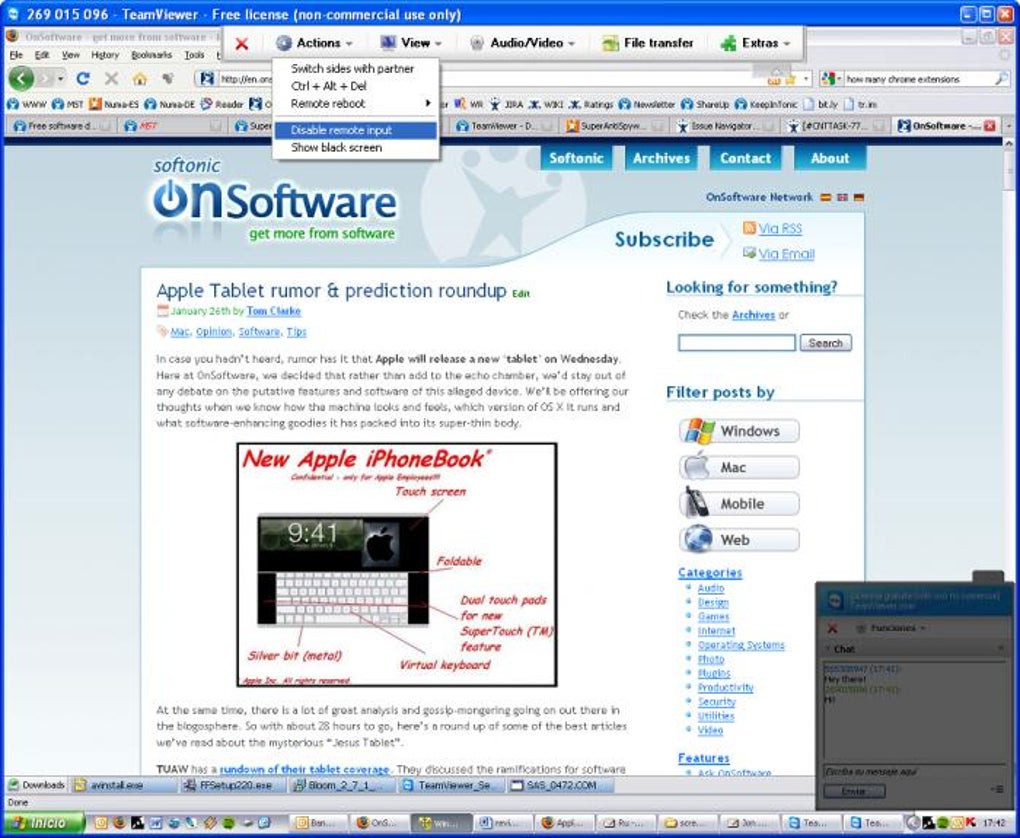Click the Firefox back button
Image resolution: width=1020 pixels, height=838 pixels.
pos(22,79)
